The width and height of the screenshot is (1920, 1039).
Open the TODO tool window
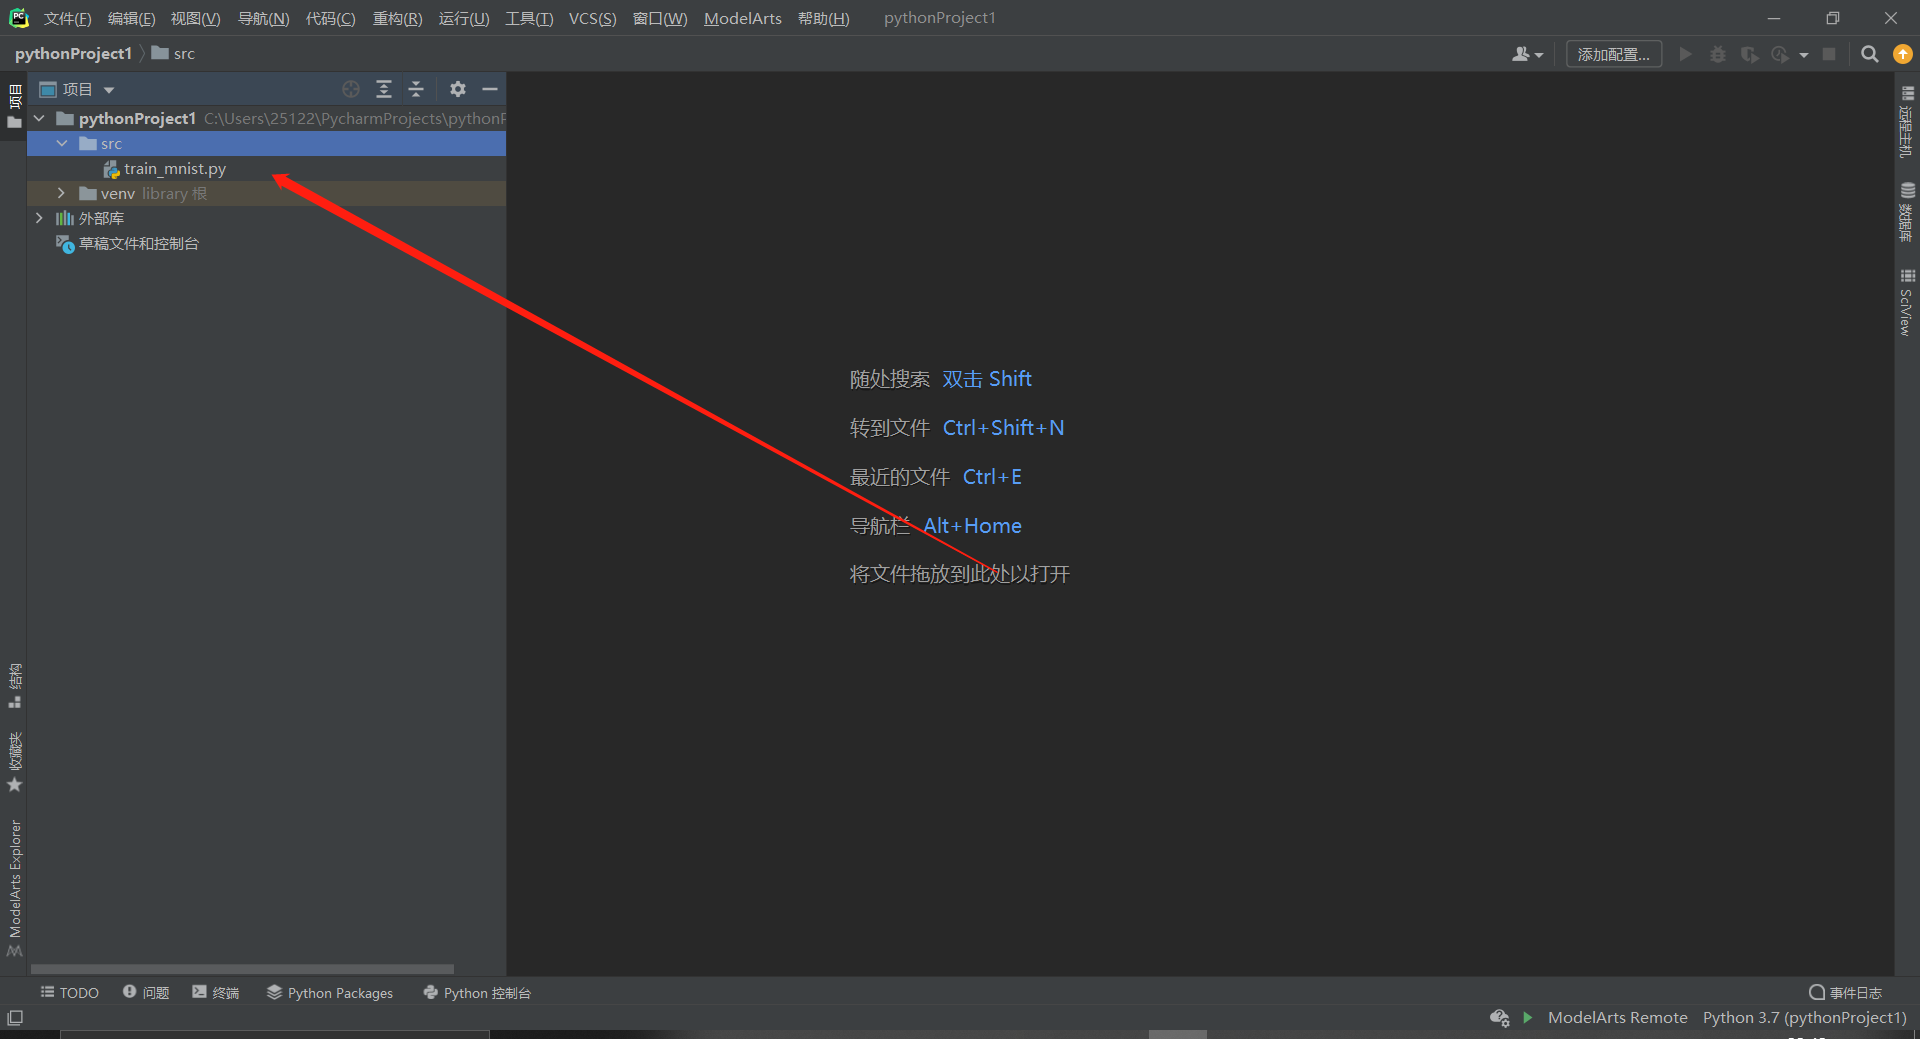(69, 992)
